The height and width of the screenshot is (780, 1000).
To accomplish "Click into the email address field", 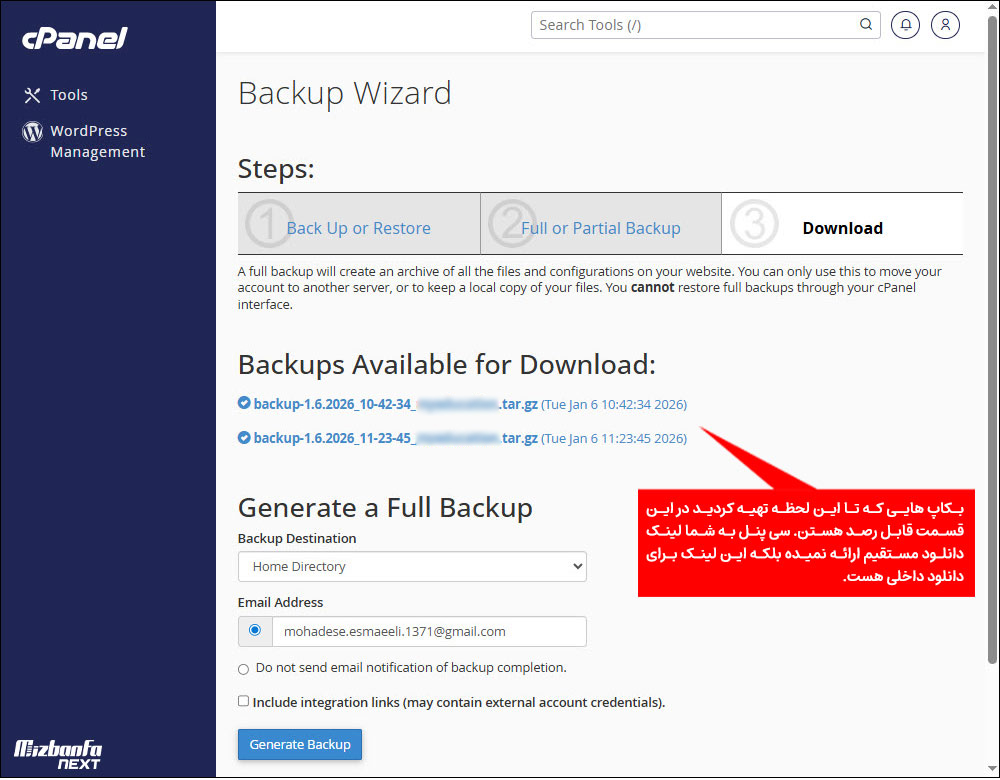I will 428,631.
